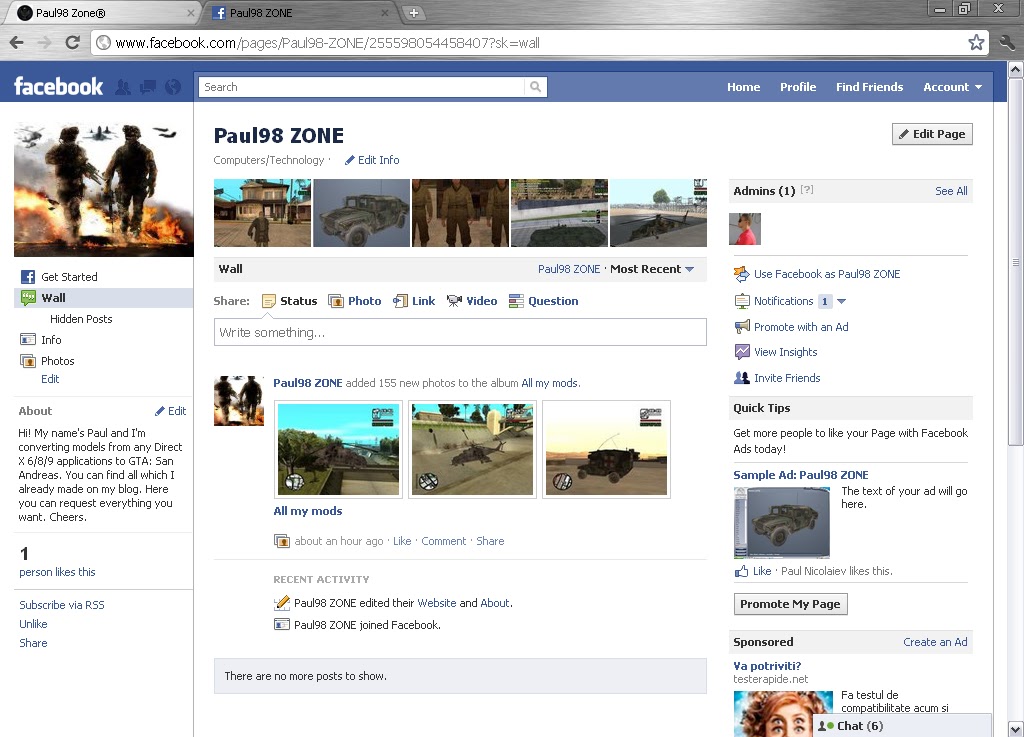
Task: Click the pencil icon next to Edit Info
Action: pyautogui.click(x=350, y=160)
